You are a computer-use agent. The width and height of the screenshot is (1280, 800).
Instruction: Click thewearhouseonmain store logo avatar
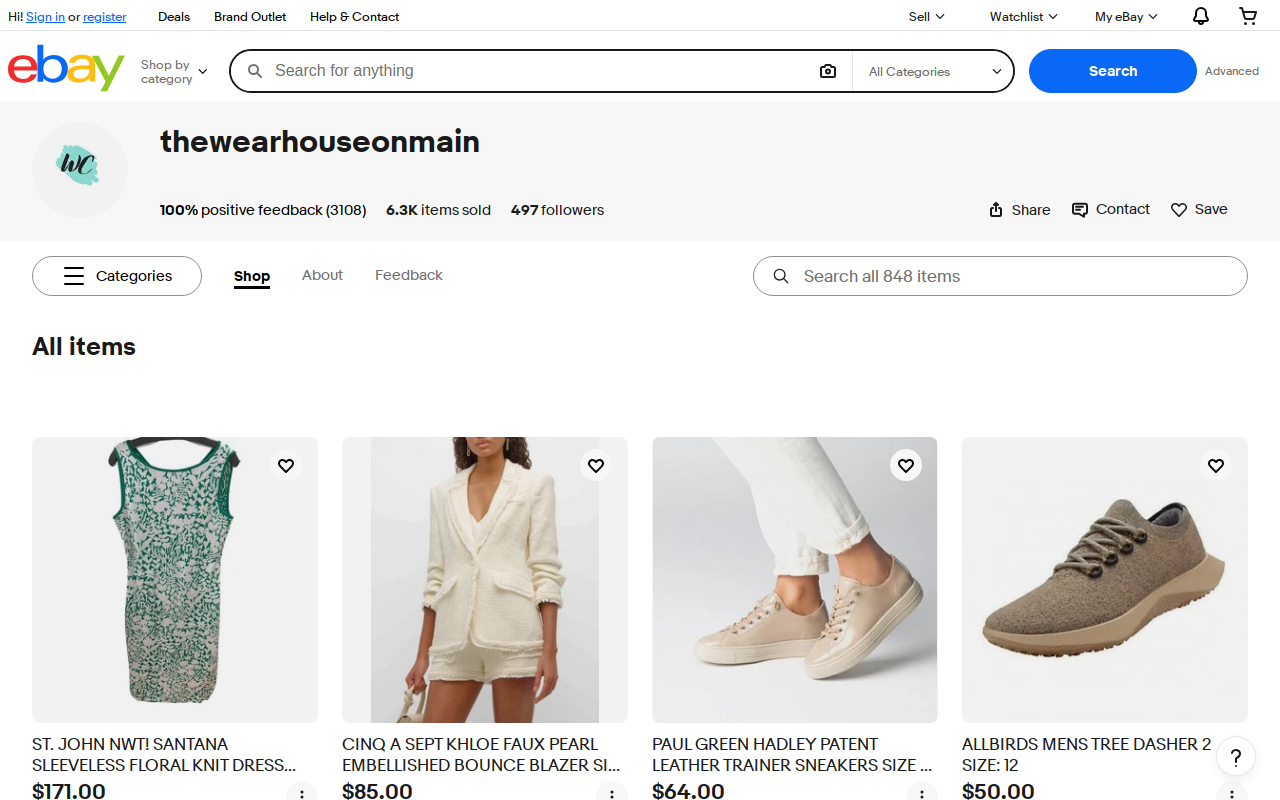[80, 170]
